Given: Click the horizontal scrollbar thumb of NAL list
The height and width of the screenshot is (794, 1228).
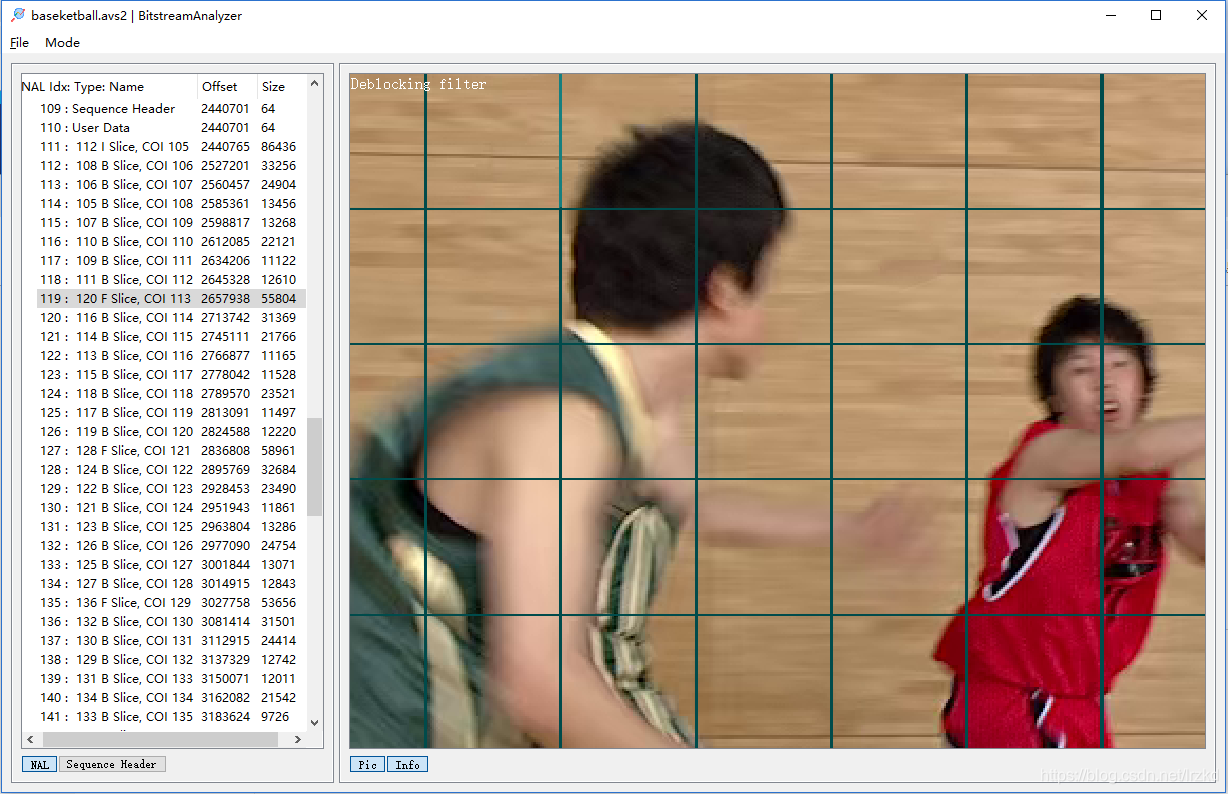Looking at the screenshot, I should (158, 739).
